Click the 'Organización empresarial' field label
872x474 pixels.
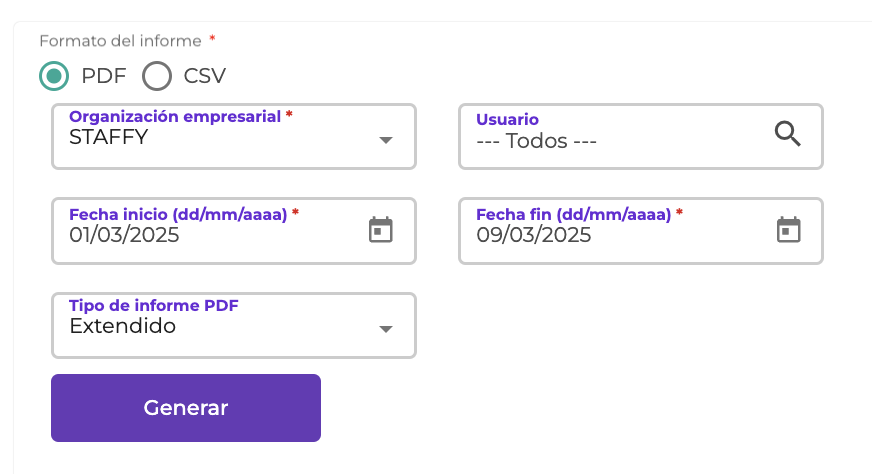174,117
